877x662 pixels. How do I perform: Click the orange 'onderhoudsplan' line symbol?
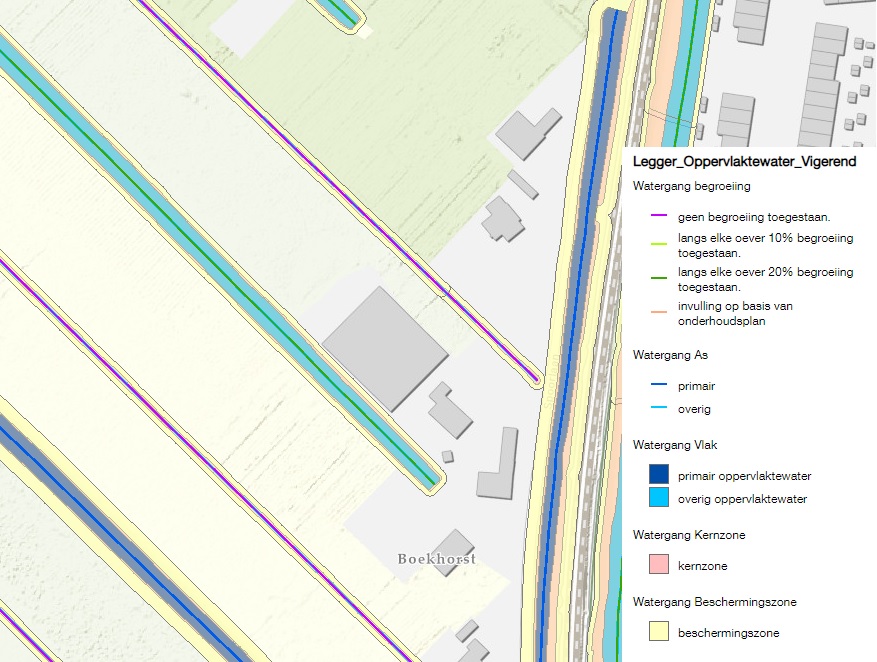(x=659, y=312)
